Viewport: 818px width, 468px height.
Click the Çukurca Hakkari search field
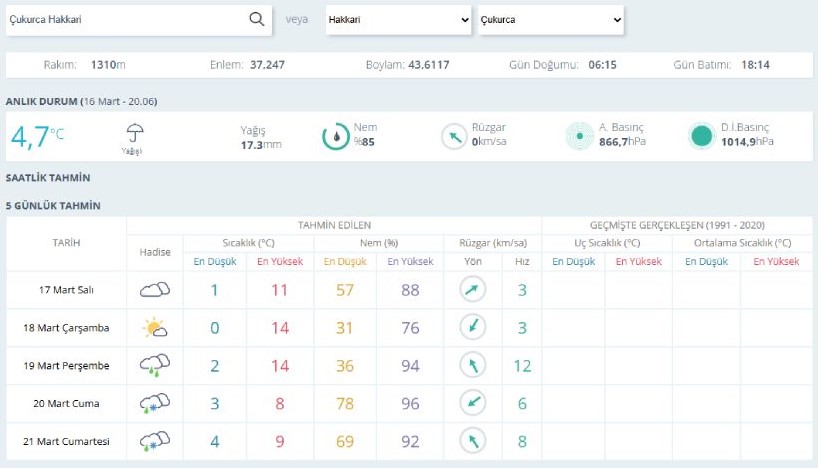click(125, 20)
